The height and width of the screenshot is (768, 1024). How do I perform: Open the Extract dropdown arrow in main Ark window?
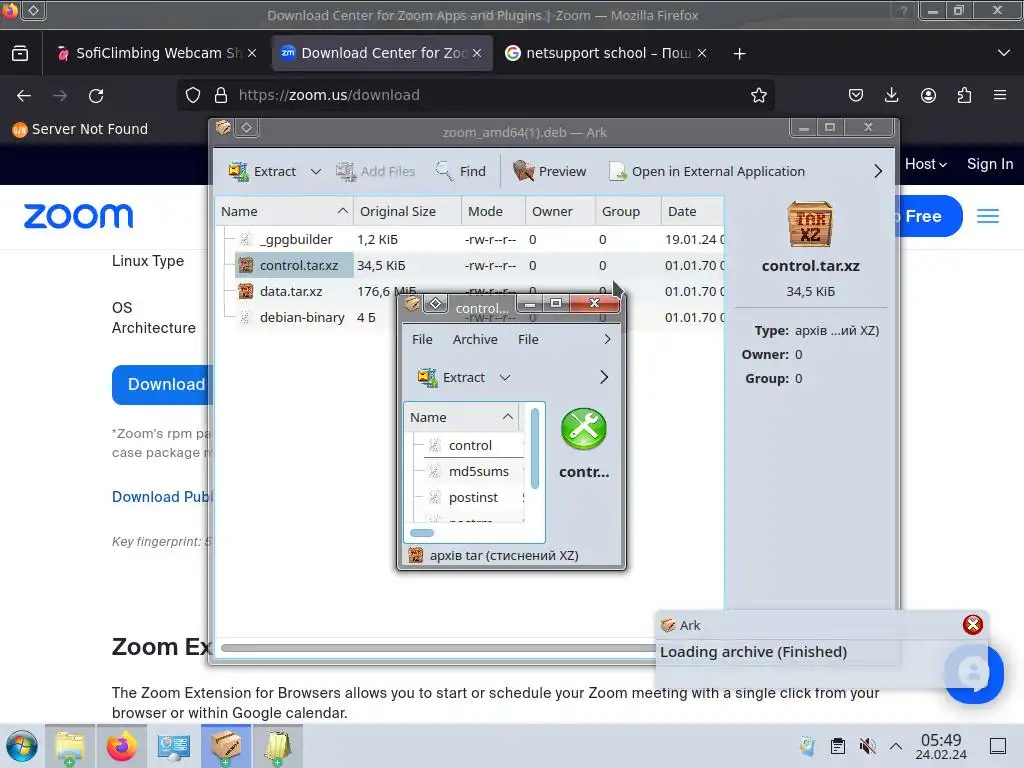coord(316,172)
